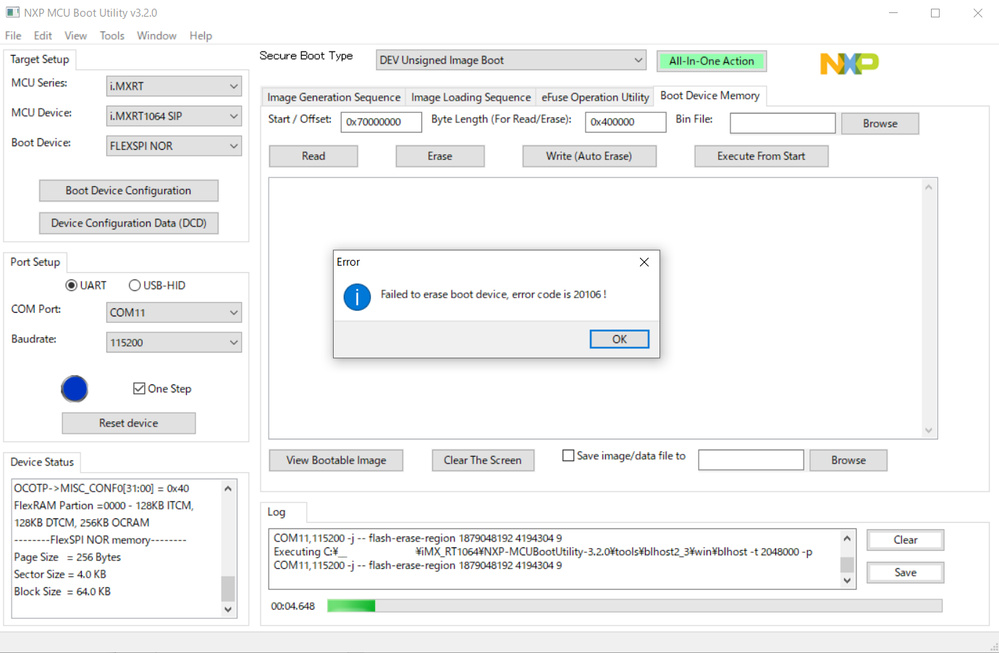Open the MCU Device dropdown
This screenshot has width=999, height=653.
tap(173, 116)
